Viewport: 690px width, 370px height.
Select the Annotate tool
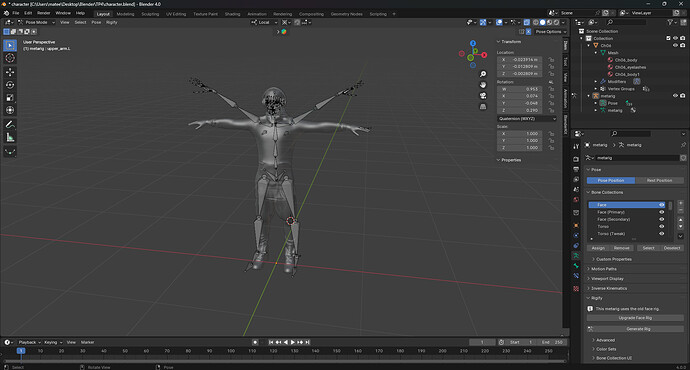pyautogui.click(x=10, y=125)
